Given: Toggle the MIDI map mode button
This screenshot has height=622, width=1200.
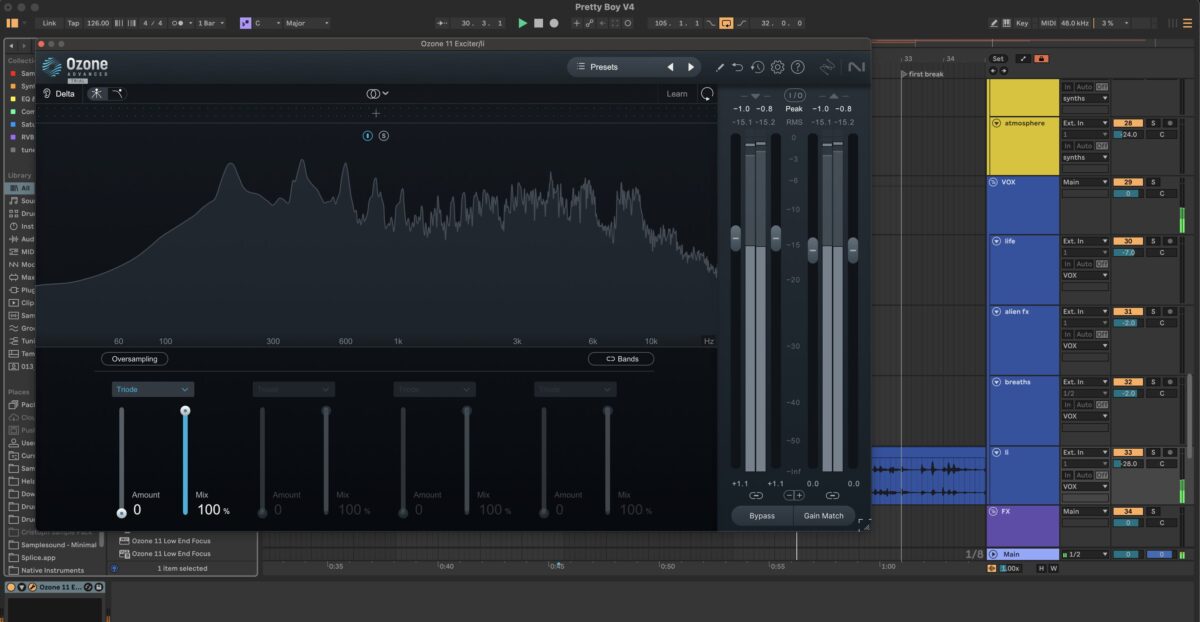Looking at the screenshot, I should (x=1048, y=23).
